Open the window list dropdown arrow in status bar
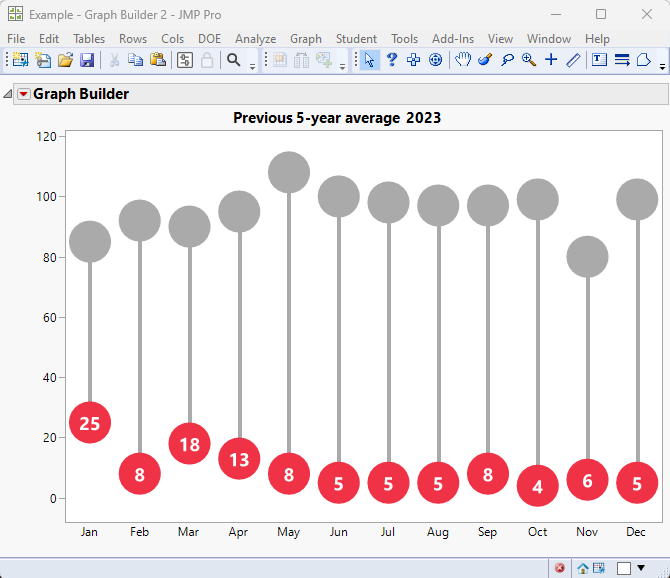Image resolution: width=670 pixels, height=578 pixels. pyautogui.click(x=641, y=568)
